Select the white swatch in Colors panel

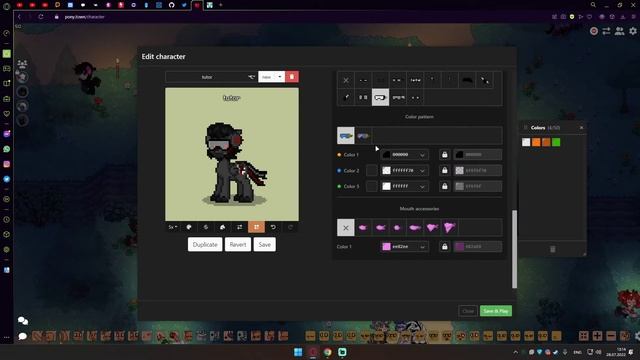[x=526, y=142]
